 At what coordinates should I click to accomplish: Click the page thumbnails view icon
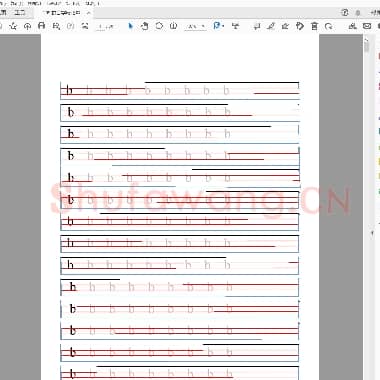tap(85, 26)
